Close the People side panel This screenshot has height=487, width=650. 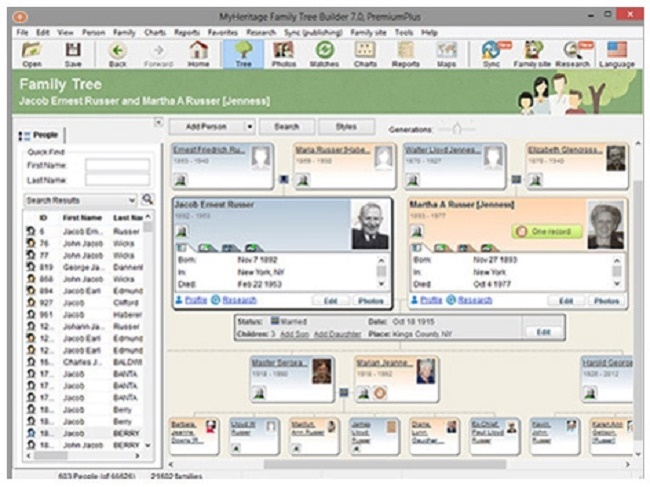point(158,123)
